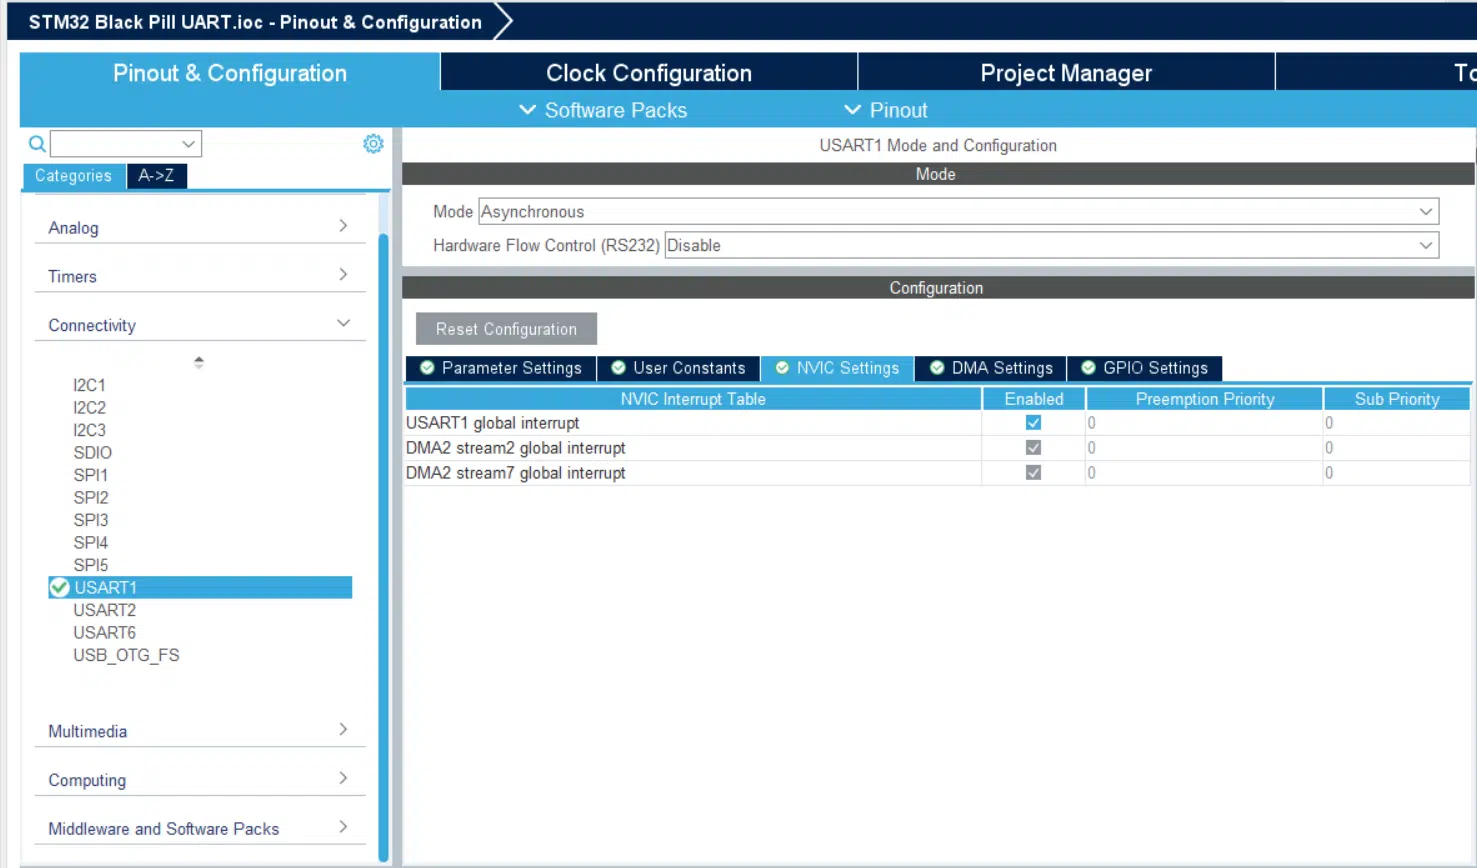Viewport: 1477px width, 868px height.
Task: Click USART1 Sub Priority value
Action: (x=1396, y=423)
